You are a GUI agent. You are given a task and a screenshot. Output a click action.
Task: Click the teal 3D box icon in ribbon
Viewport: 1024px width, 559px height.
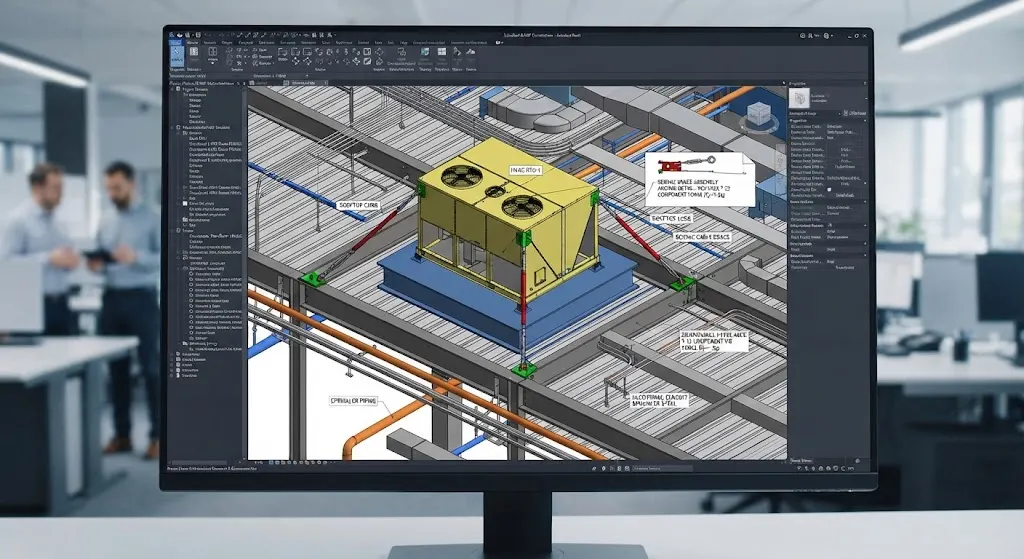[425, 52]
